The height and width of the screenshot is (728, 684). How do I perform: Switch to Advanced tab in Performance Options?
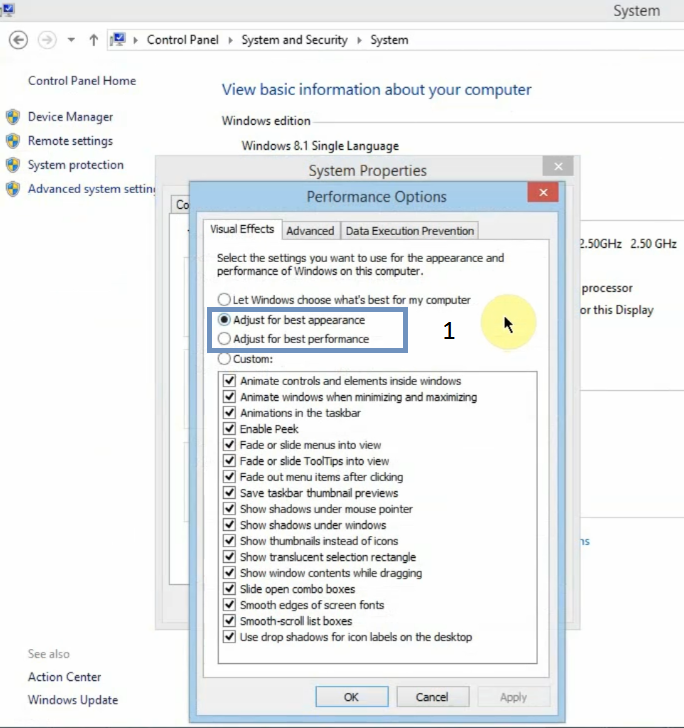(310, 231)
